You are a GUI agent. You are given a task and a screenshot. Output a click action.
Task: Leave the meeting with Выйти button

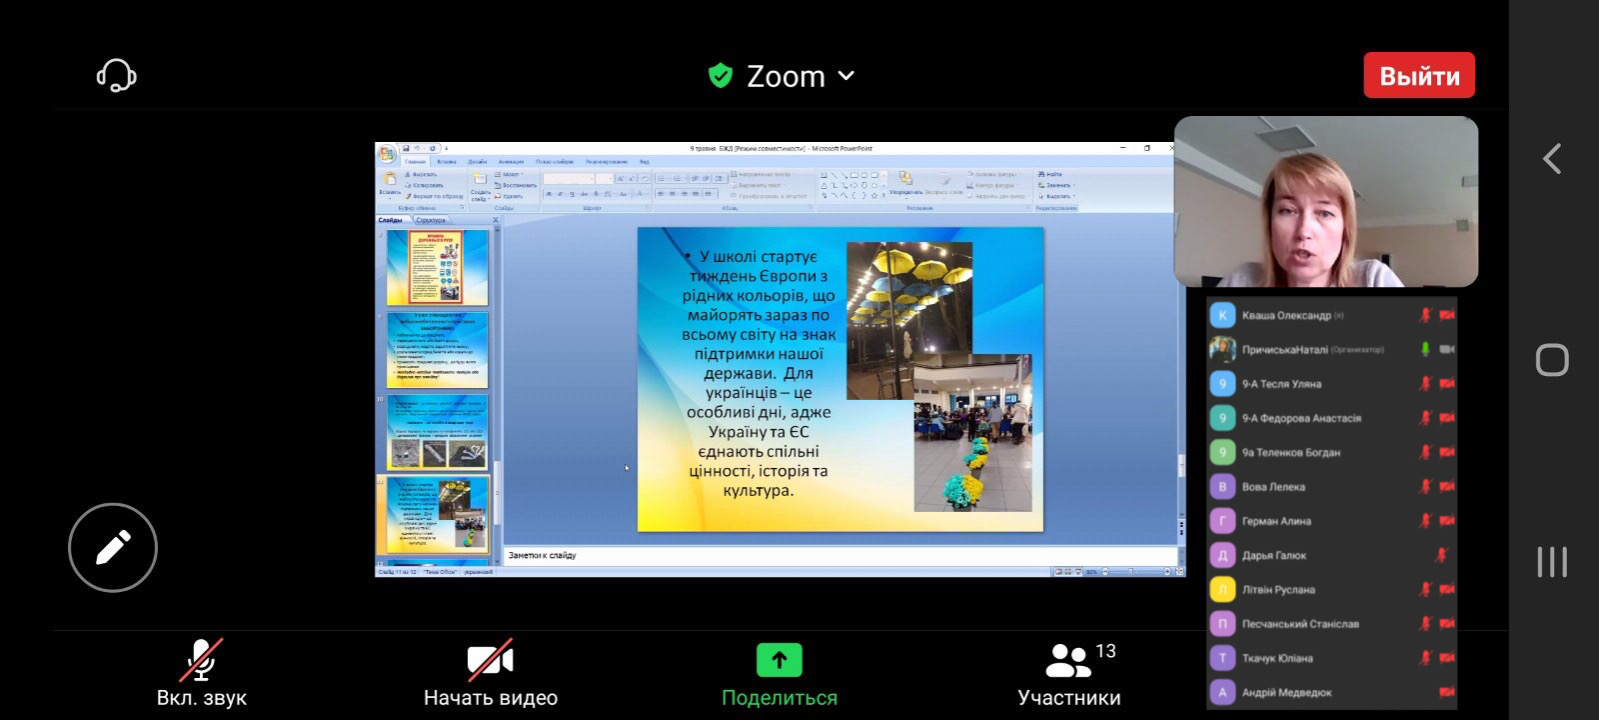1419,75
